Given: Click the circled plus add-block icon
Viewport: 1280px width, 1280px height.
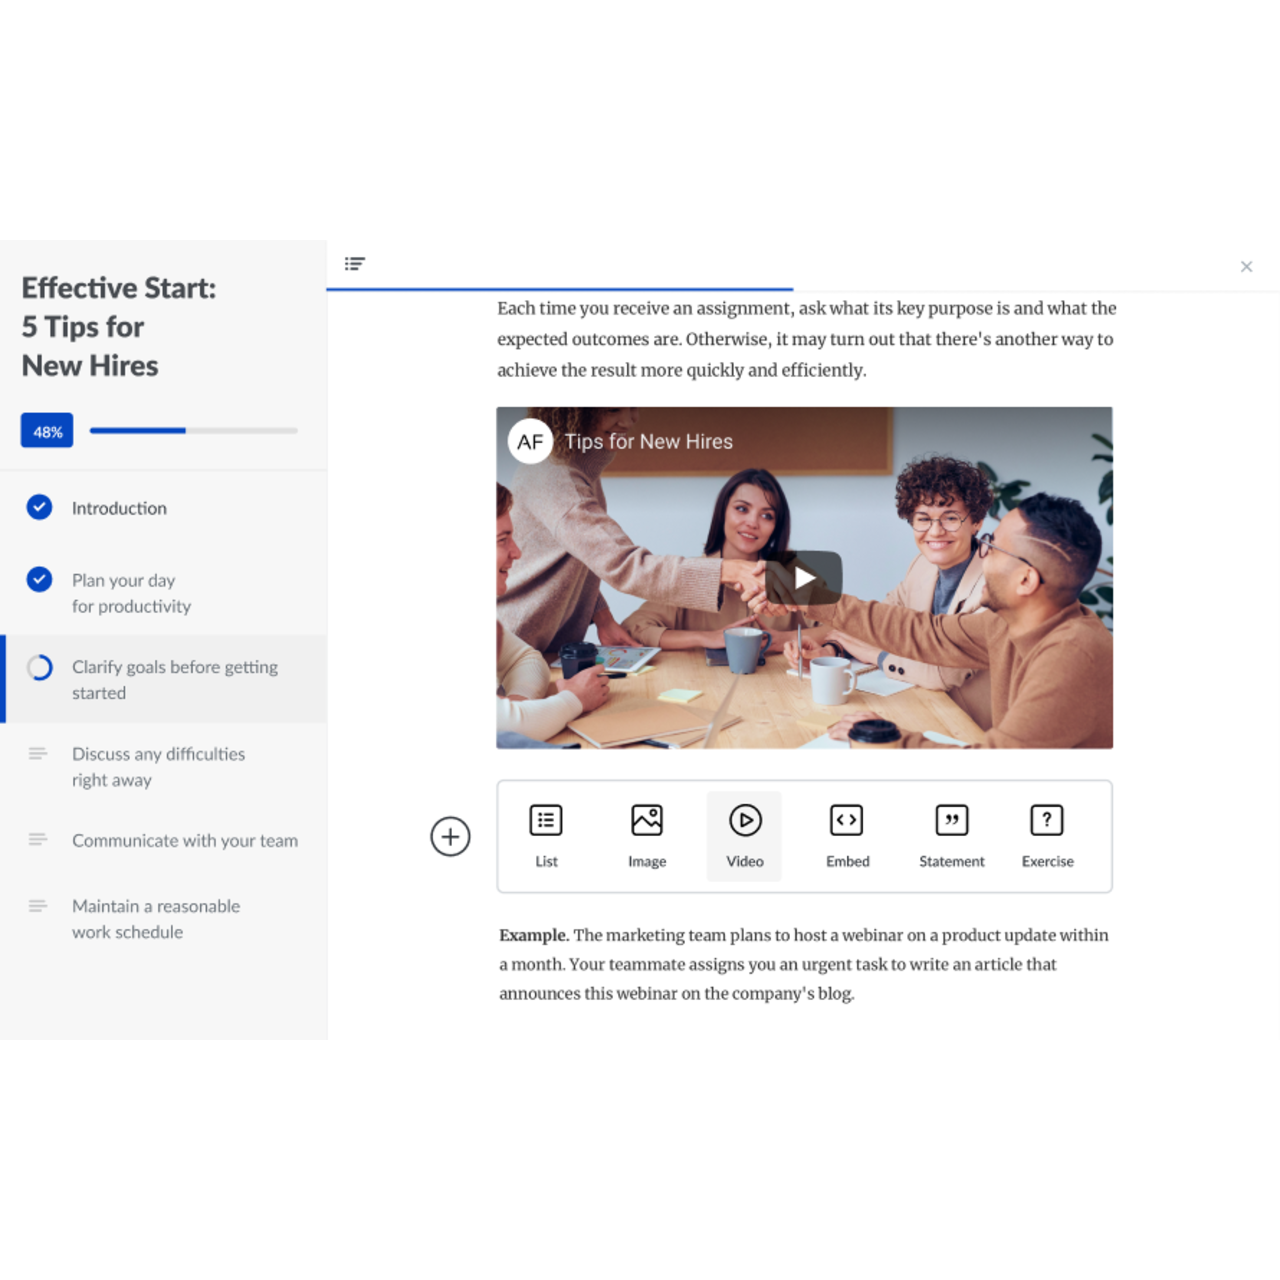Looking at the screenshot, I should pos(450,836).
